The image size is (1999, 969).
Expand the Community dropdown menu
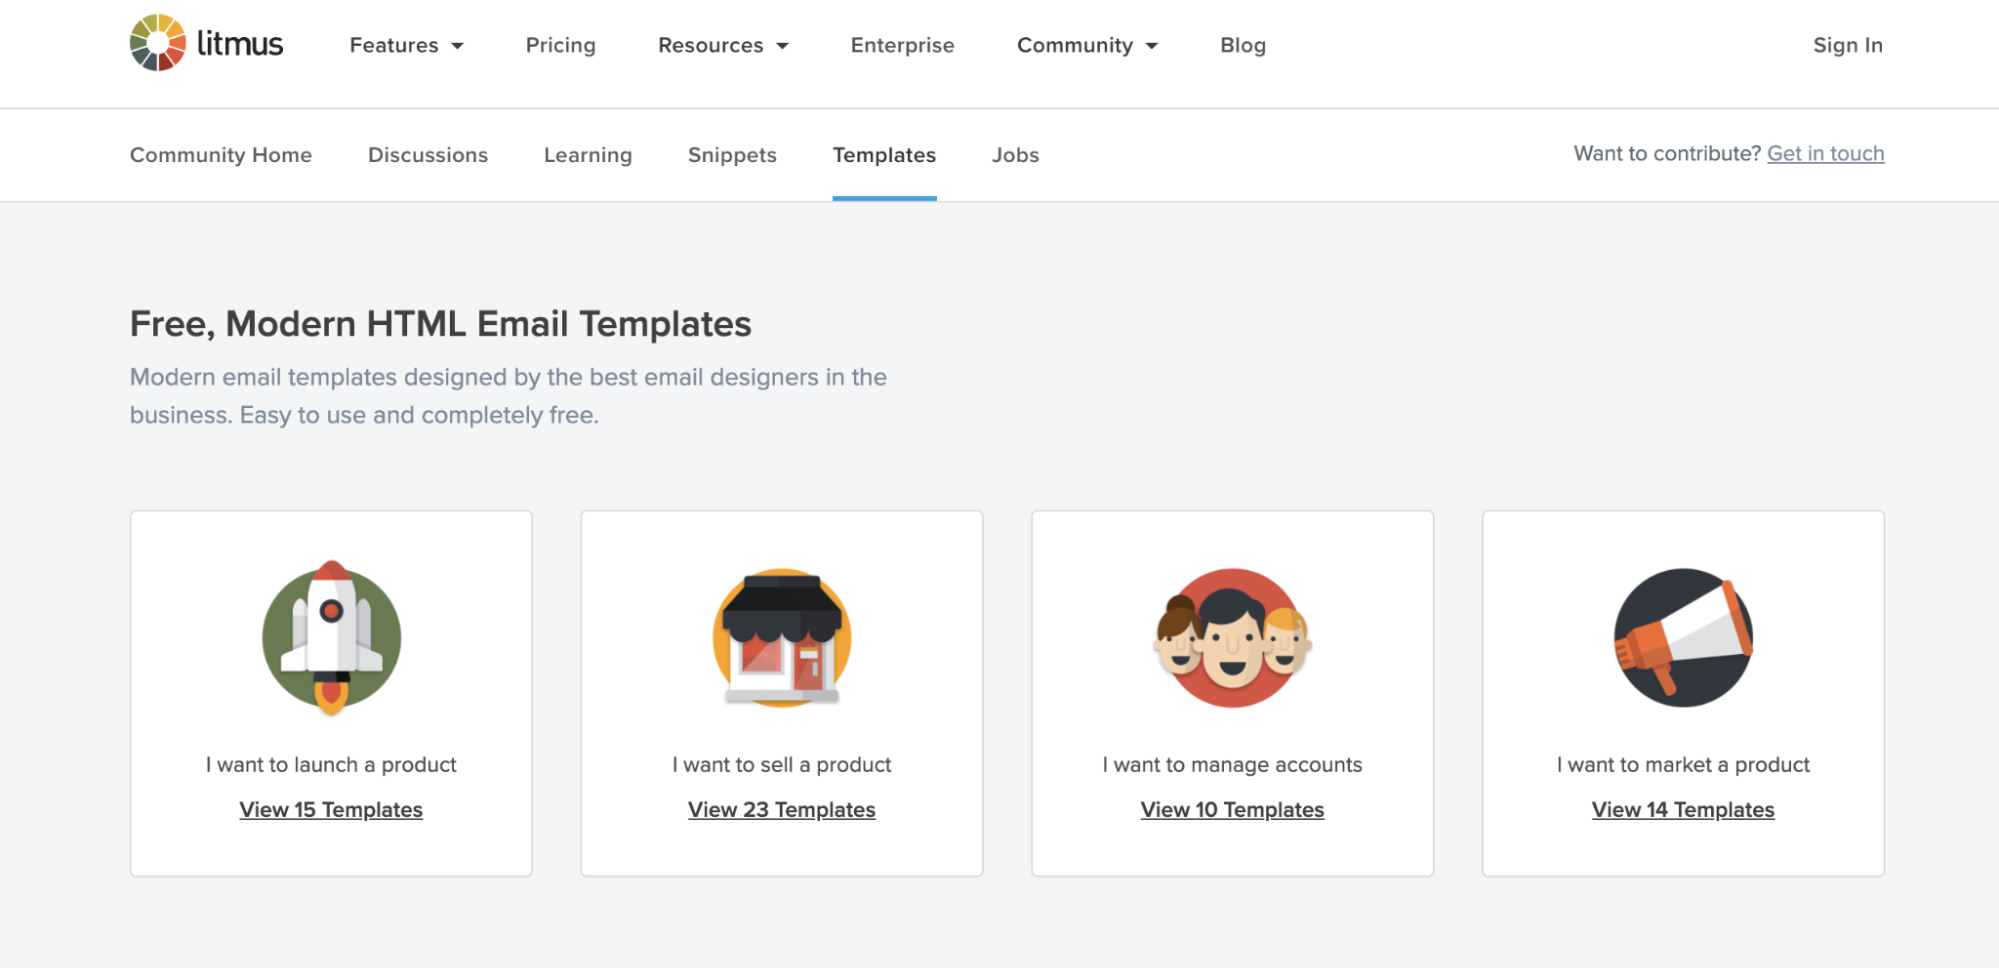[x=1087, y=45]
